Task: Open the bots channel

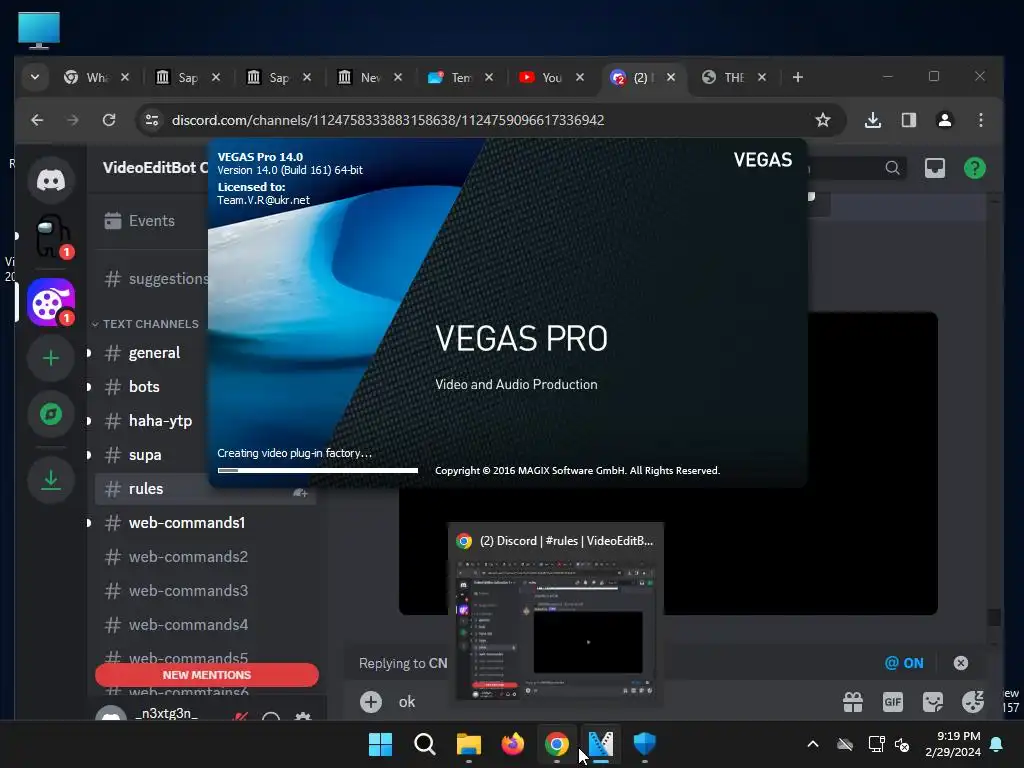Action: coord(144,387)
